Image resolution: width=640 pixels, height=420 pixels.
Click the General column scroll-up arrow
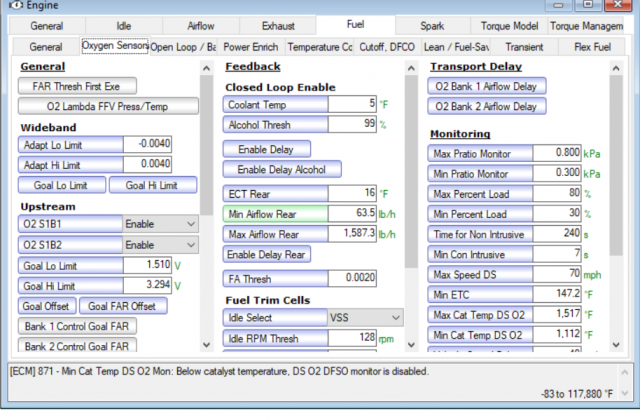coord(207,68)
